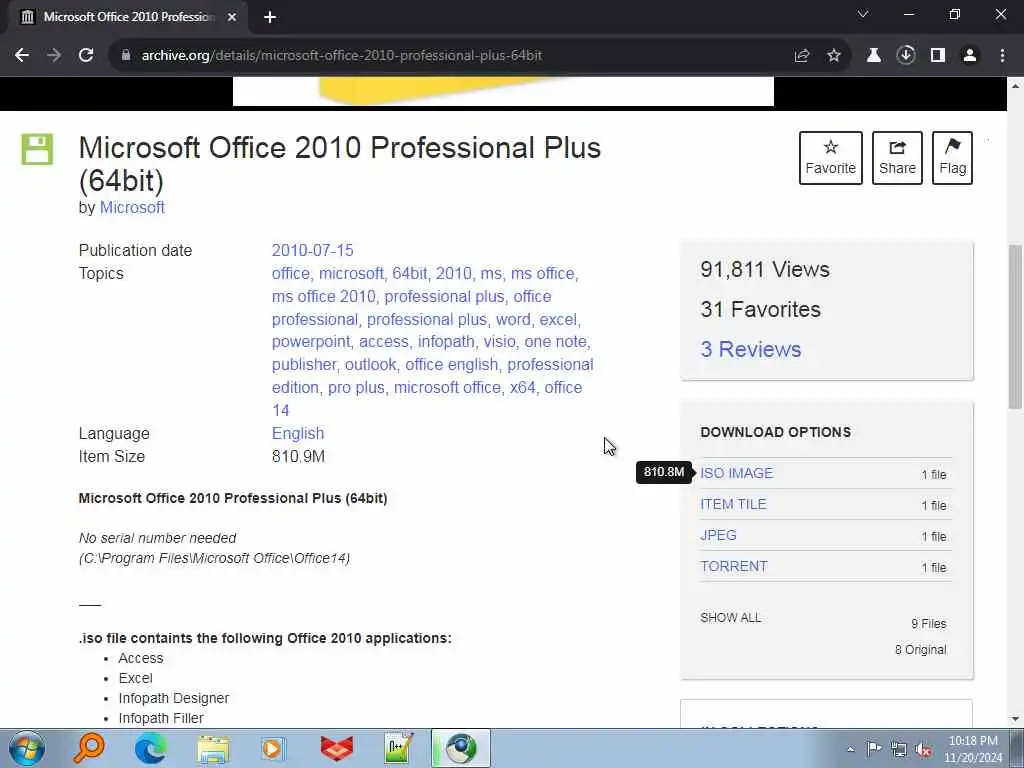Open the browser downloads icon
Screen dimensions: 1024x768
point(906,56)
